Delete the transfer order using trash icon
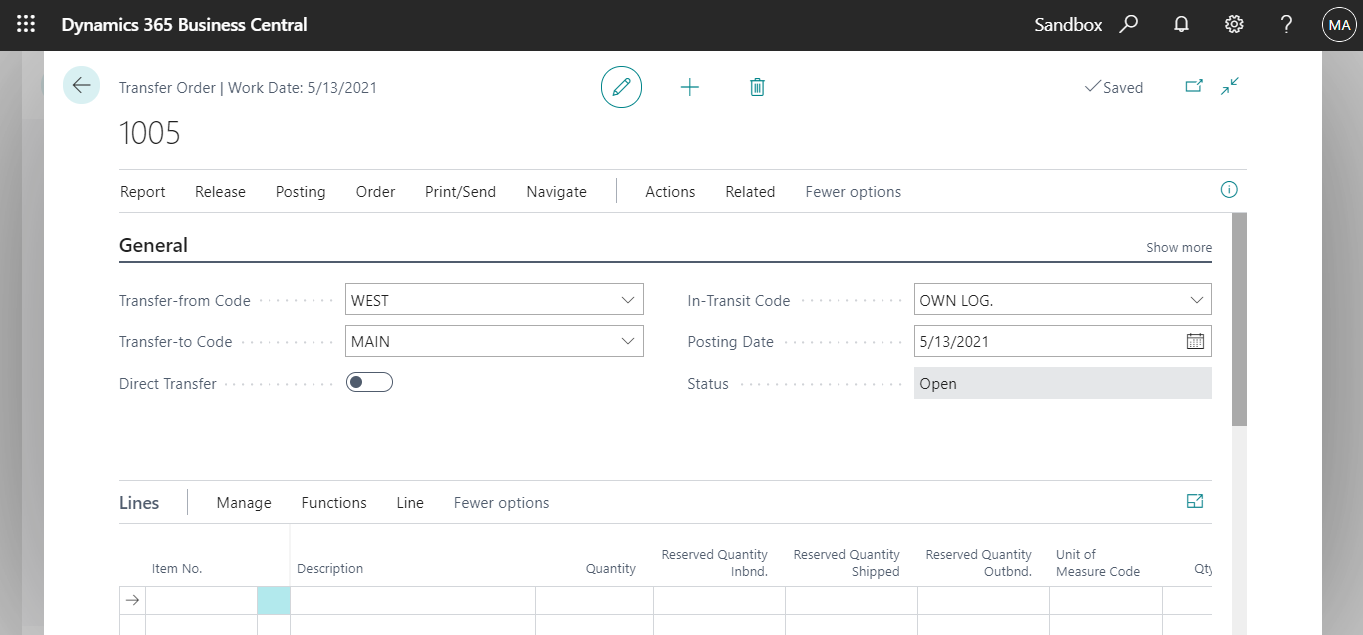This screenshot has width=1363, height=635. tap(757, 87)
